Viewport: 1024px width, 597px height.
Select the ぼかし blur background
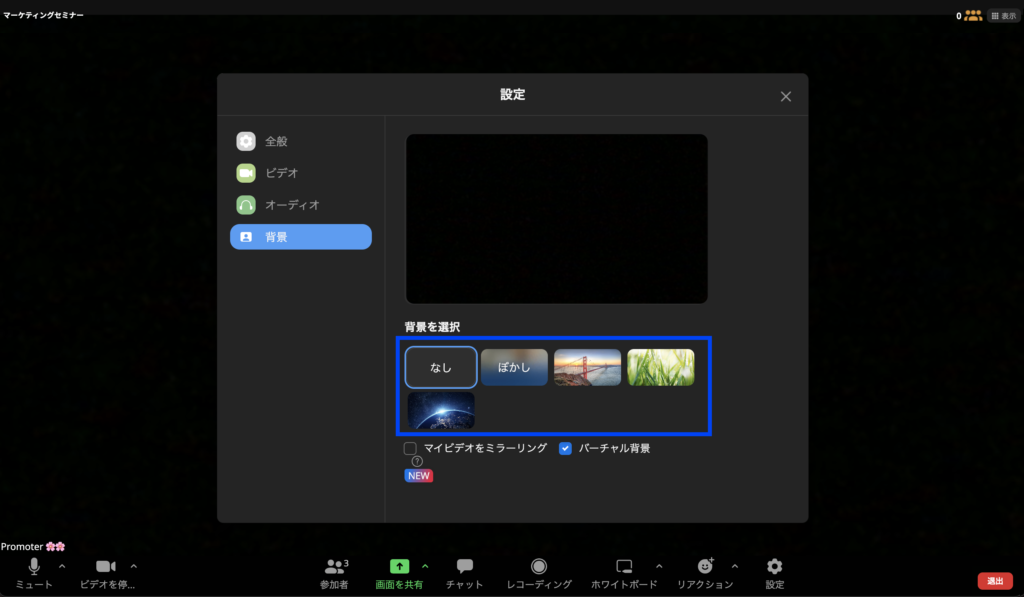click(x=514, y=367)
